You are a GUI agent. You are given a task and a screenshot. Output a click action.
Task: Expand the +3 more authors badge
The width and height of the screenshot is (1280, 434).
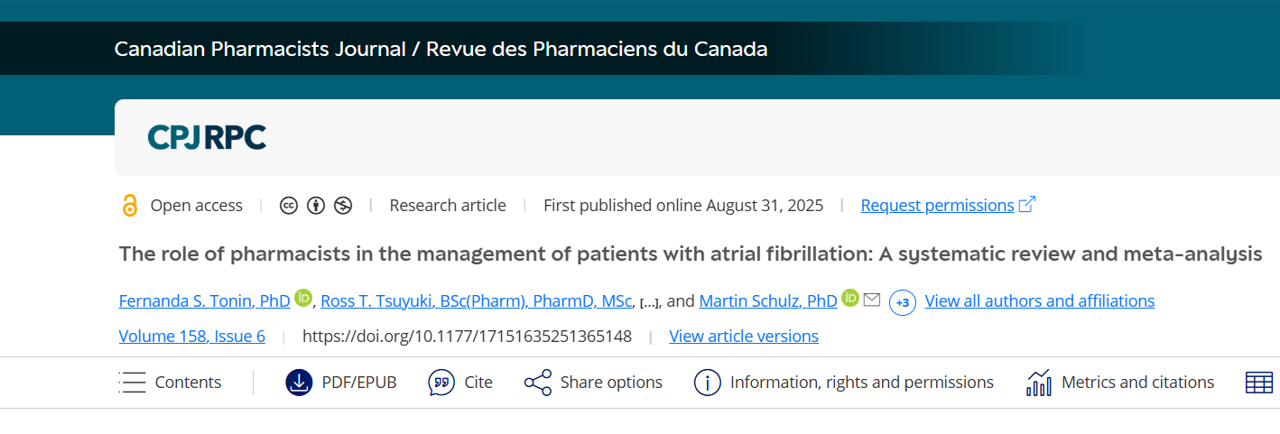point(902,302)
